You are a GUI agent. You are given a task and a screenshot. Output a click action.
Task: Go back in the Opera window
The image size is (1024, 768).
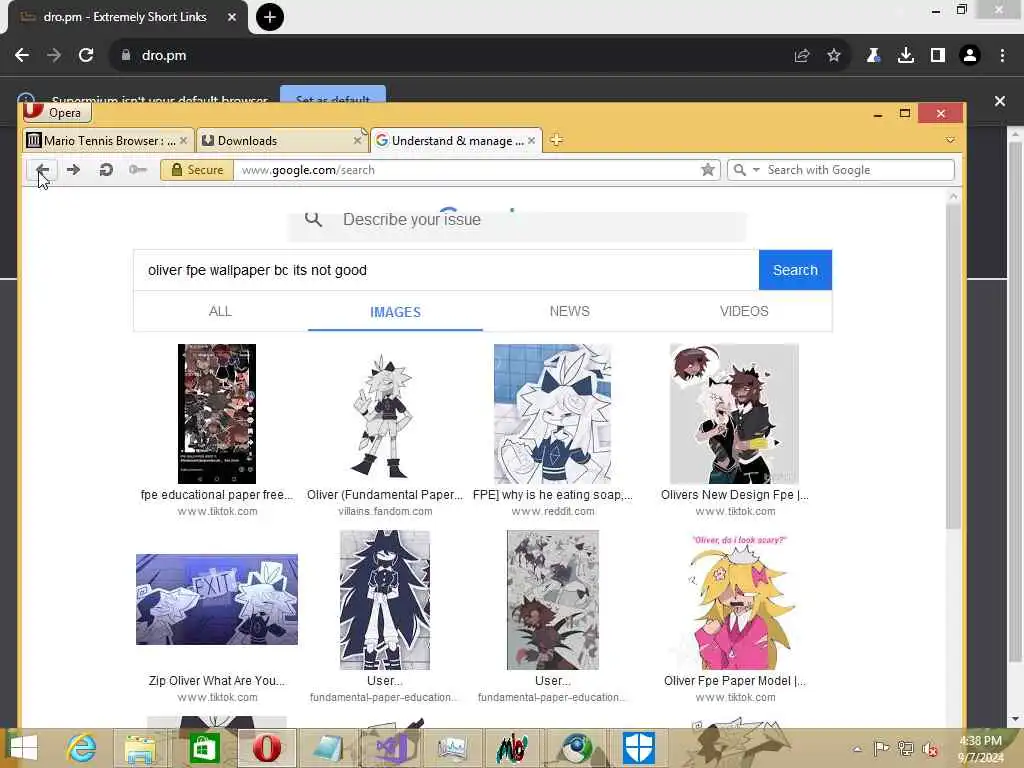42,170
